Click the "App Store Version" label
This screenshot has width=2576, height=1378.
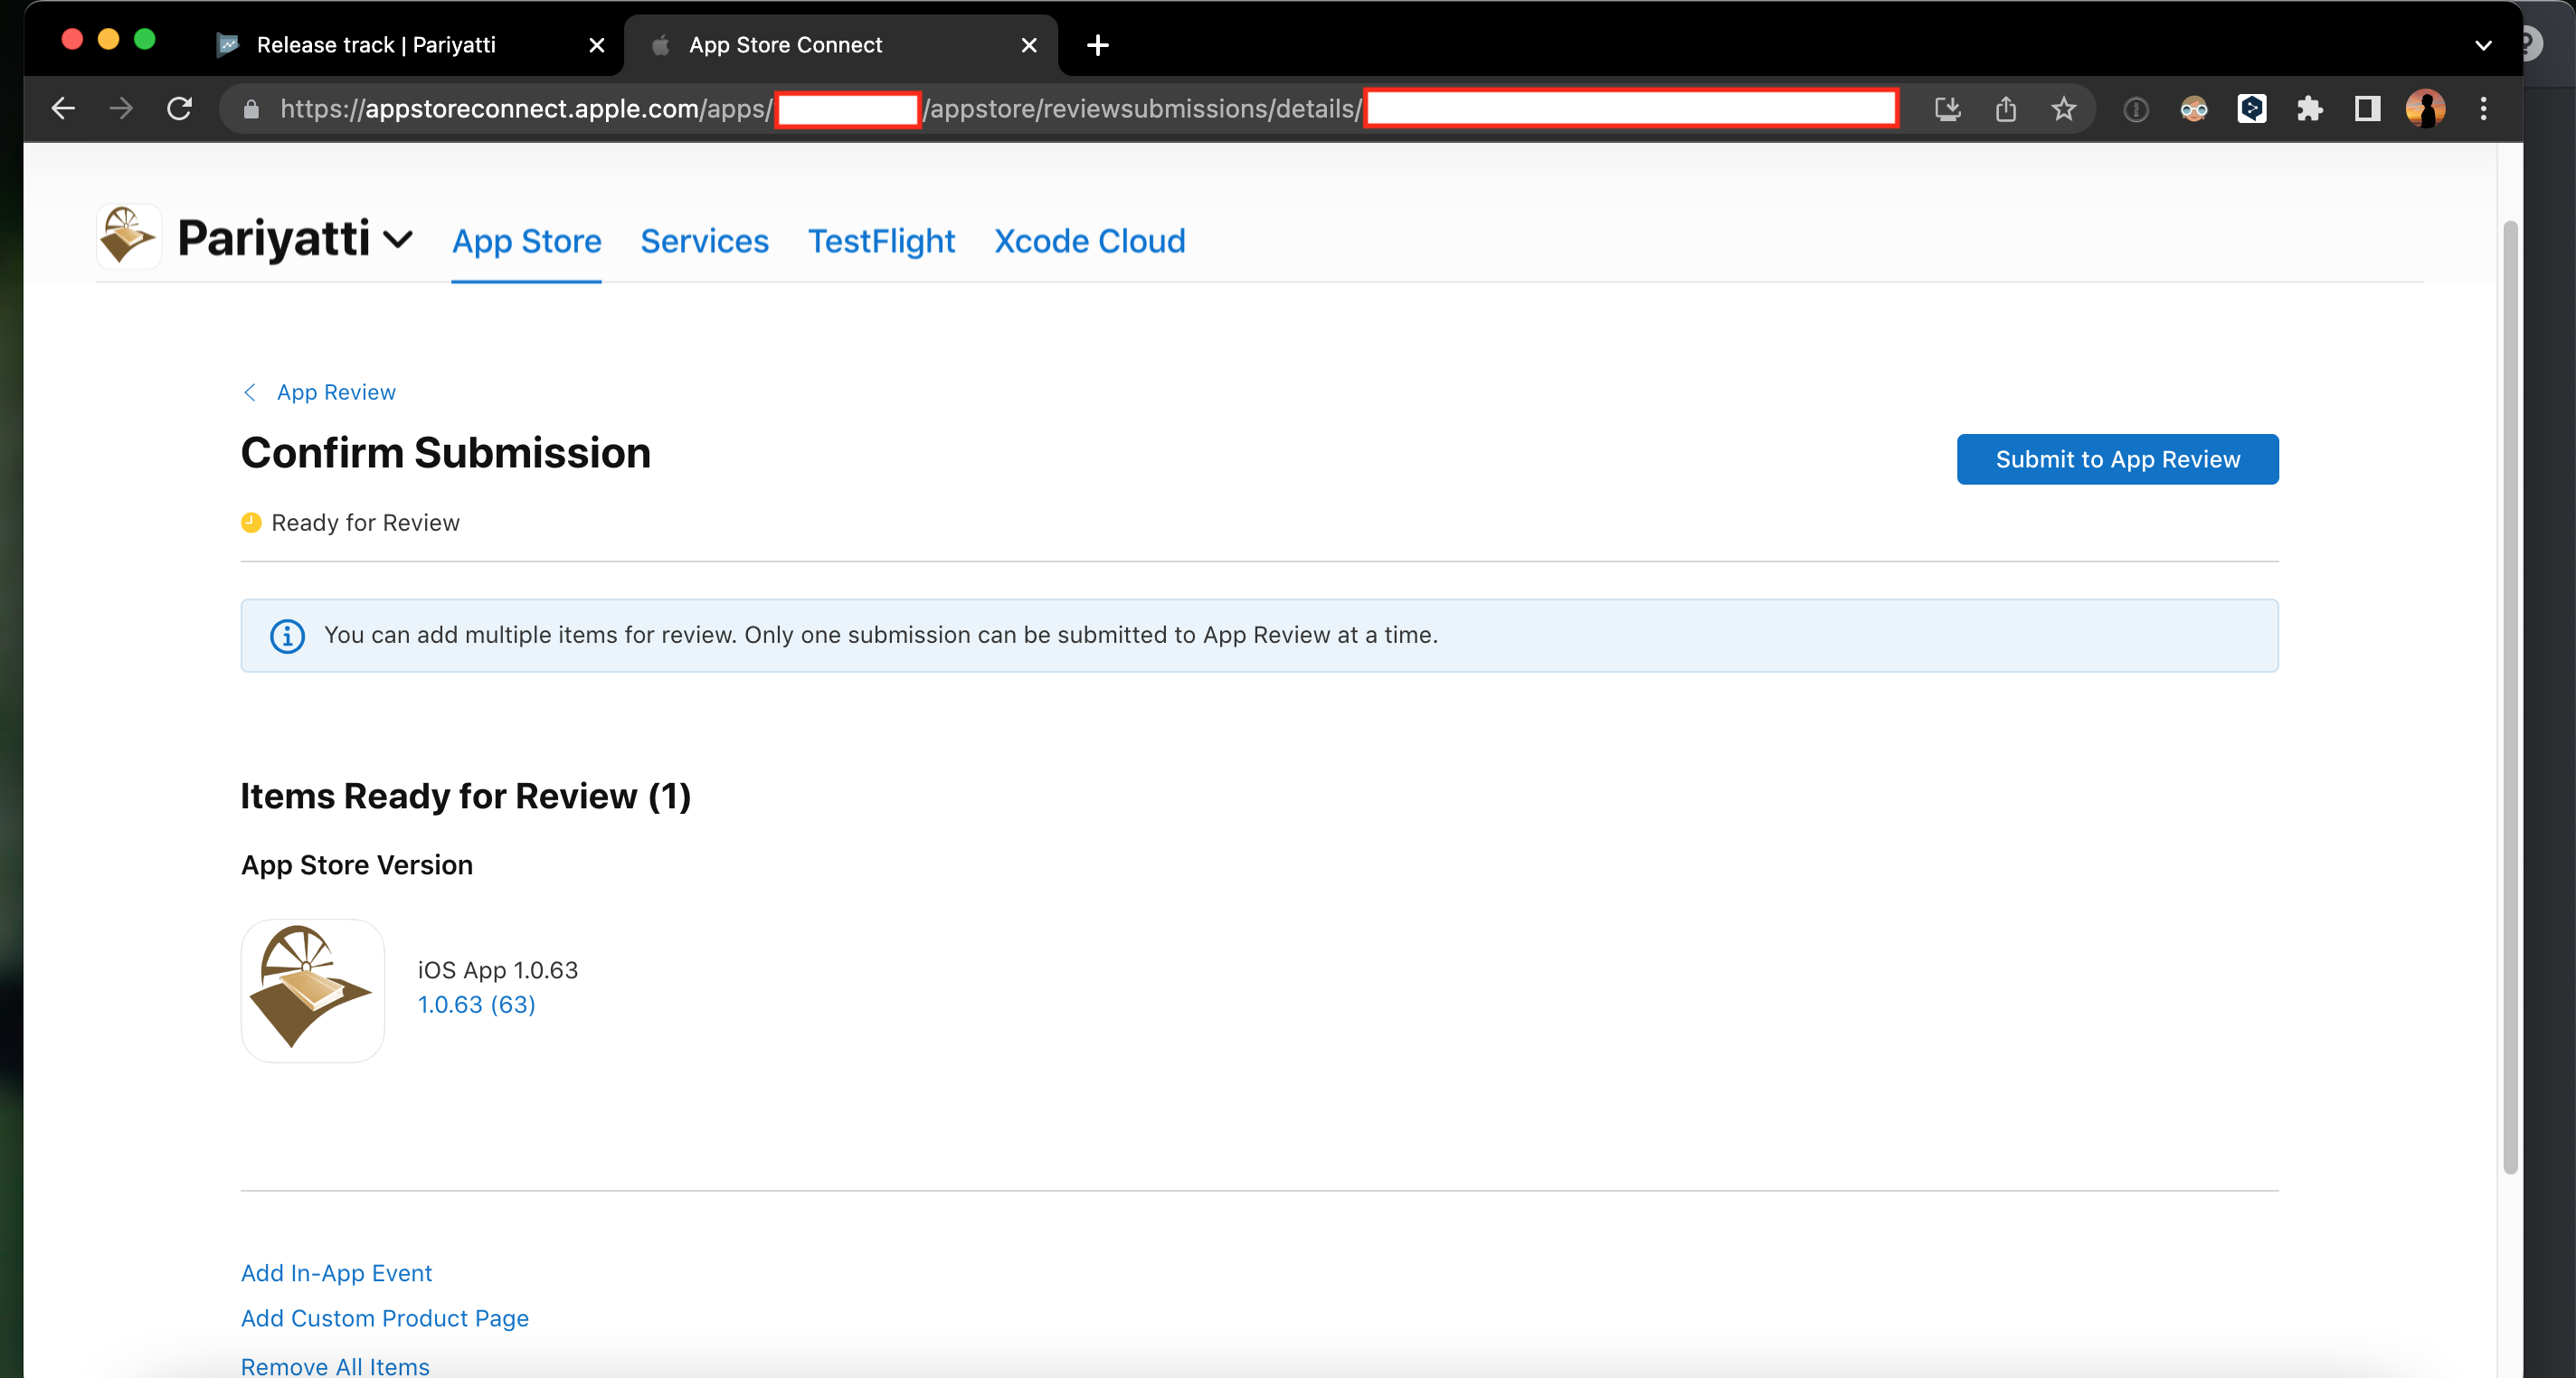coord(357,865)
